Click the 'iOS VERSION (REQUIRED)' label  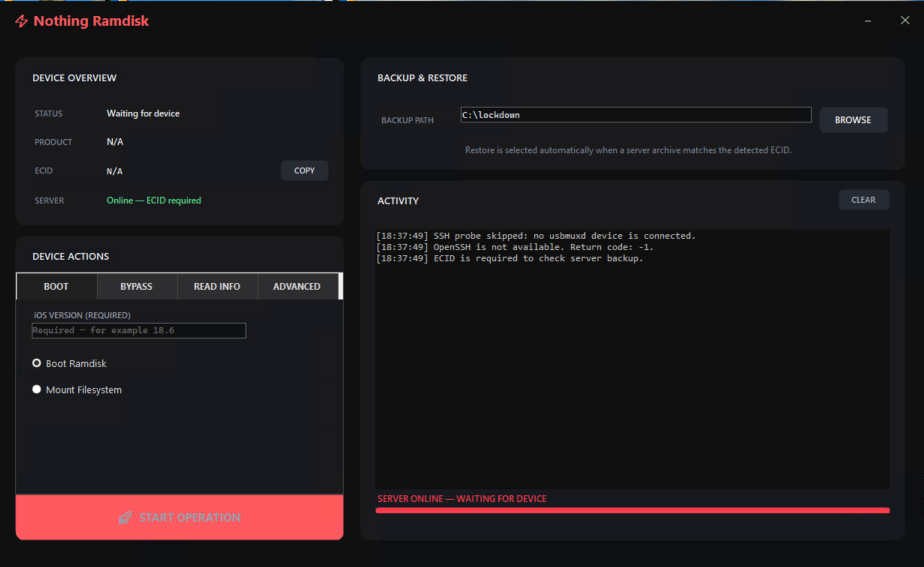(x=82, y=315)
